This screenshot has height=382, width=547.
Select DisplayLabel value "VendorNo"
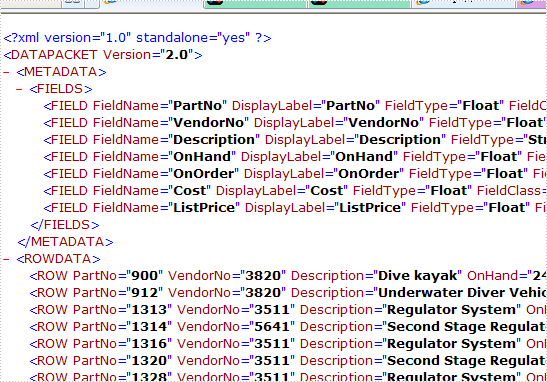[x=384, y=123]
